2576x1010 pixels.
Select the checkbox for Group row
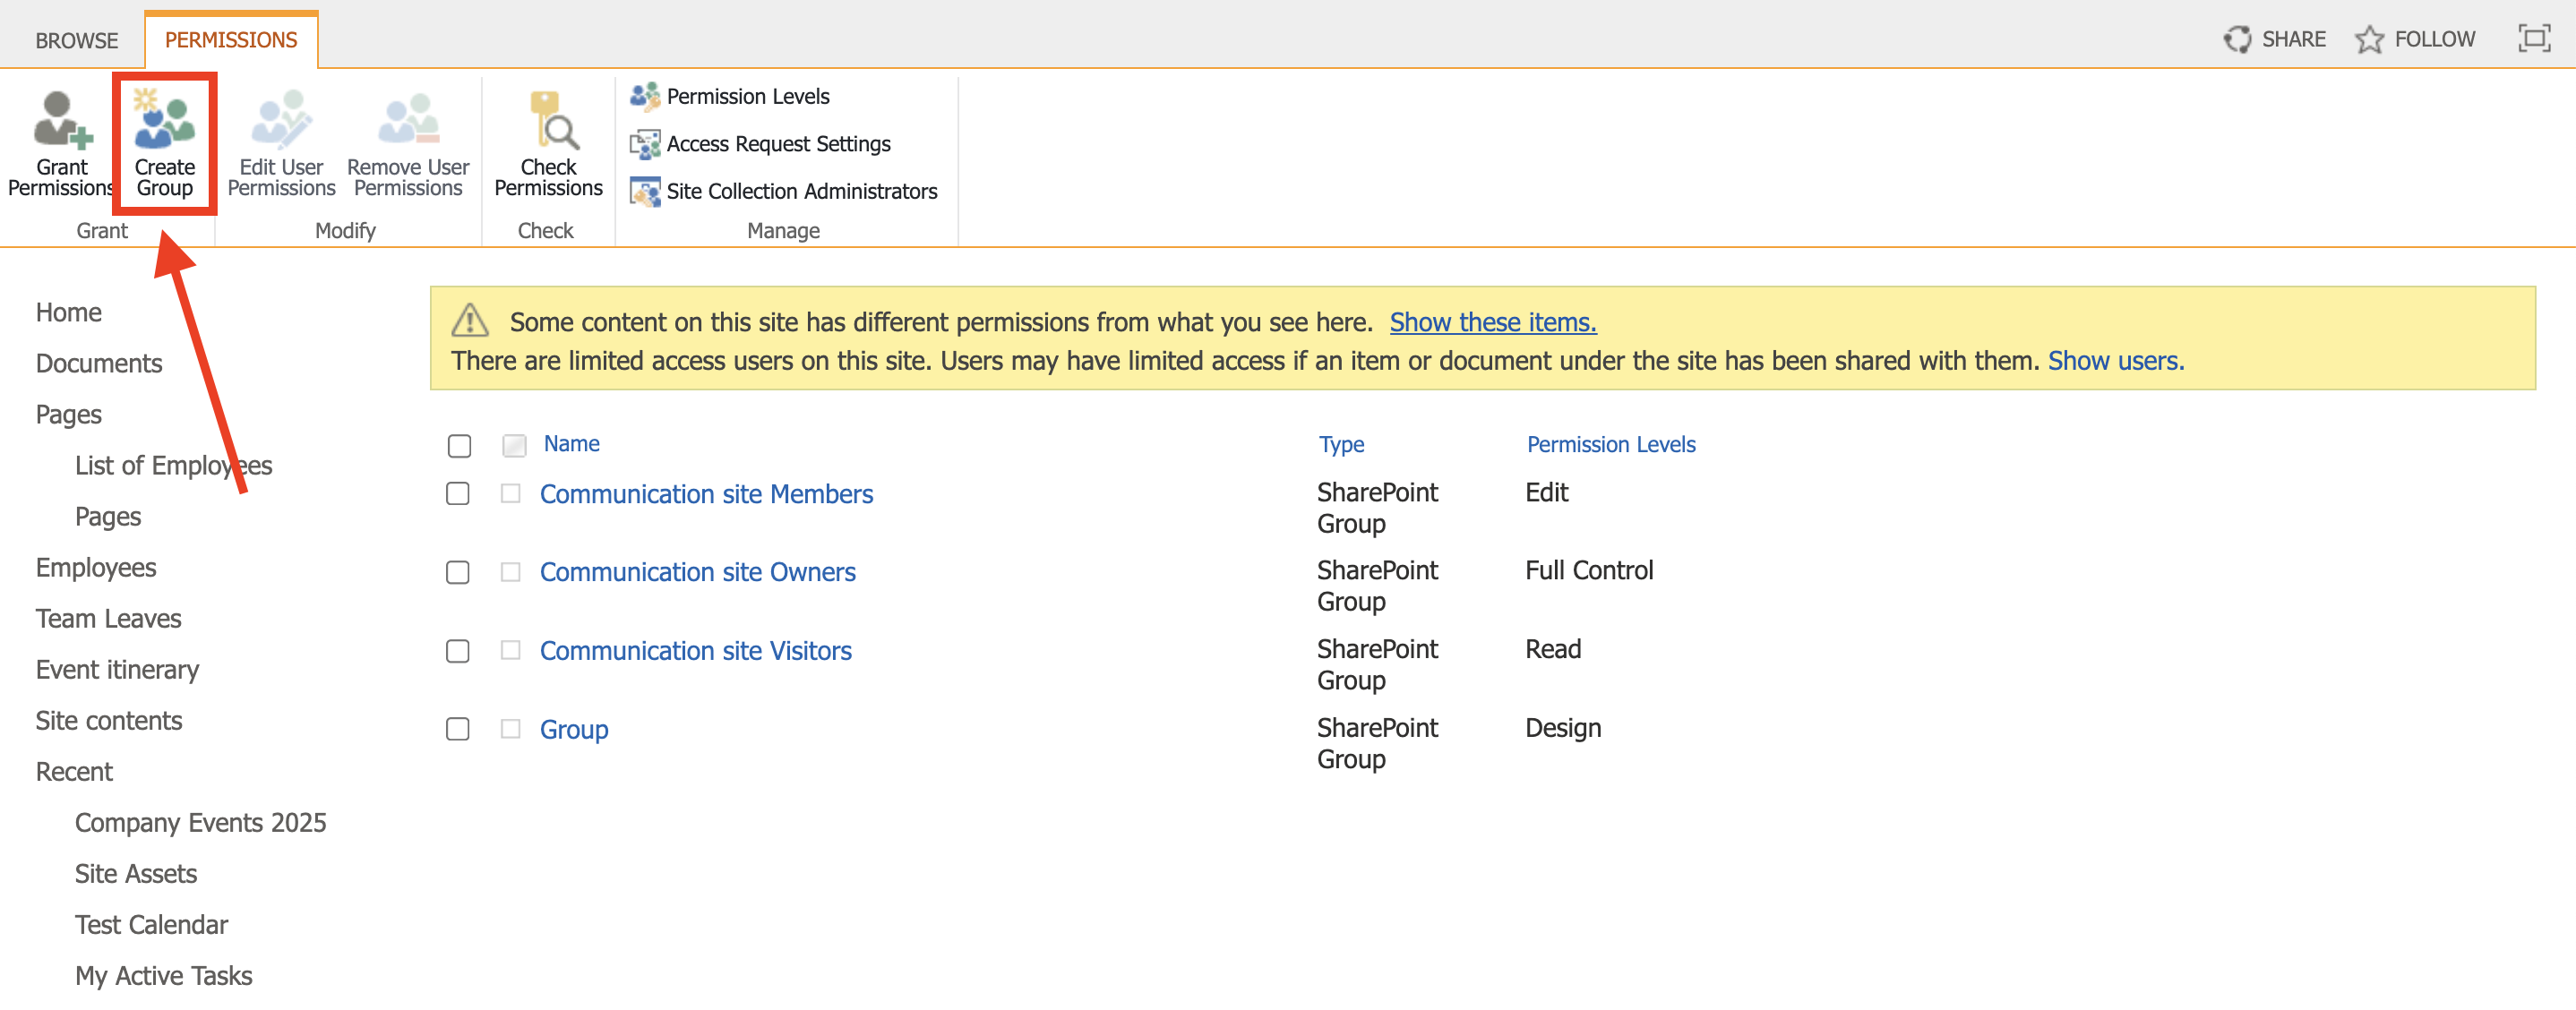coord(458,729)
